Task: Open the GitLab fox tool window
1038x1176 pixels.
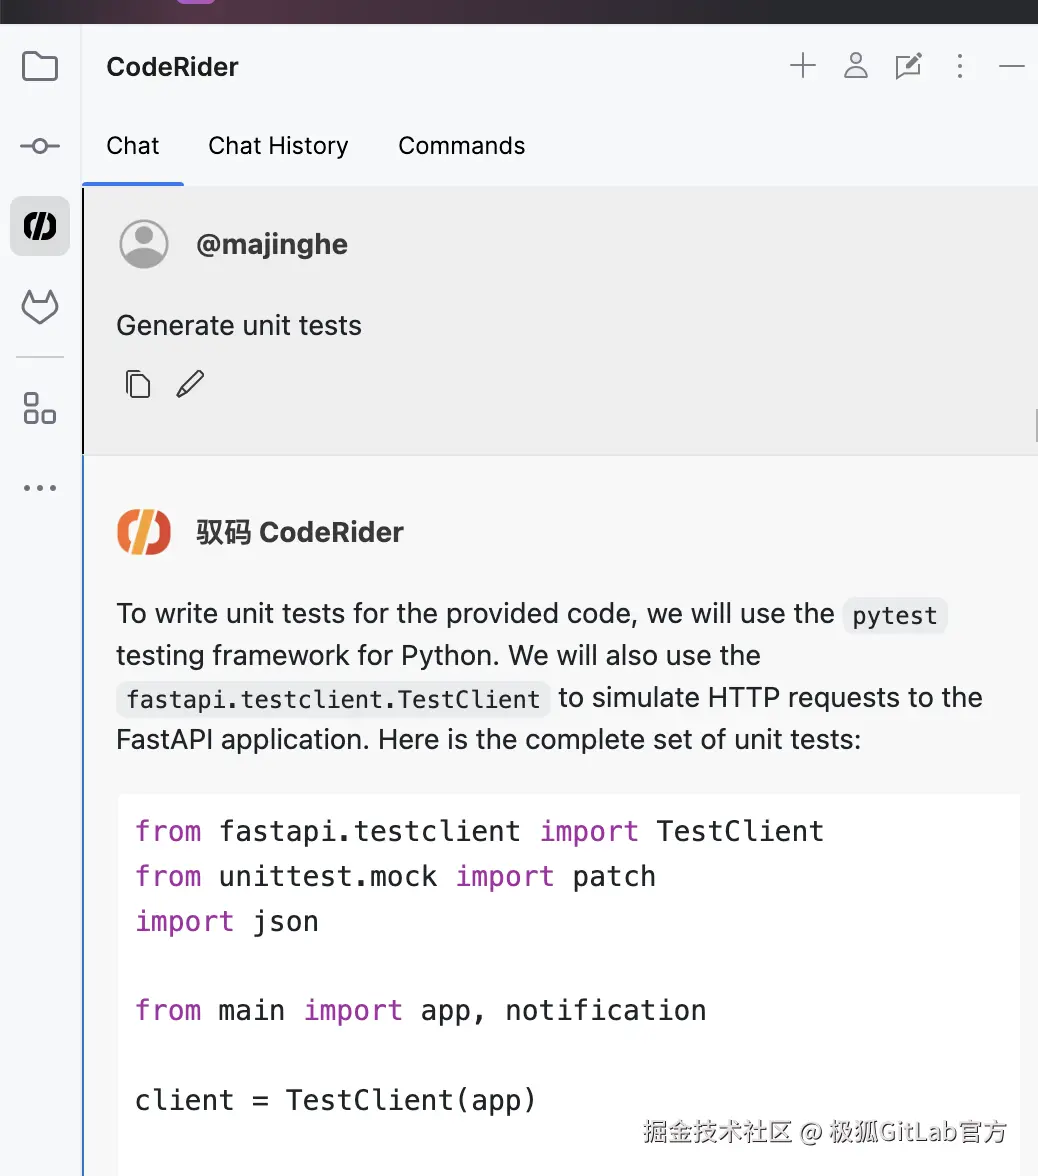Action: coord(40,307)
